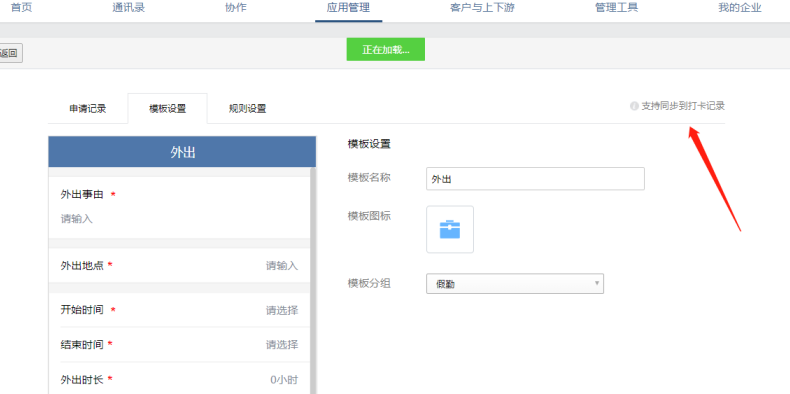The image size is (790, 394).
Task: Go to the 协作 navigation item
Action: pos(236,8)
